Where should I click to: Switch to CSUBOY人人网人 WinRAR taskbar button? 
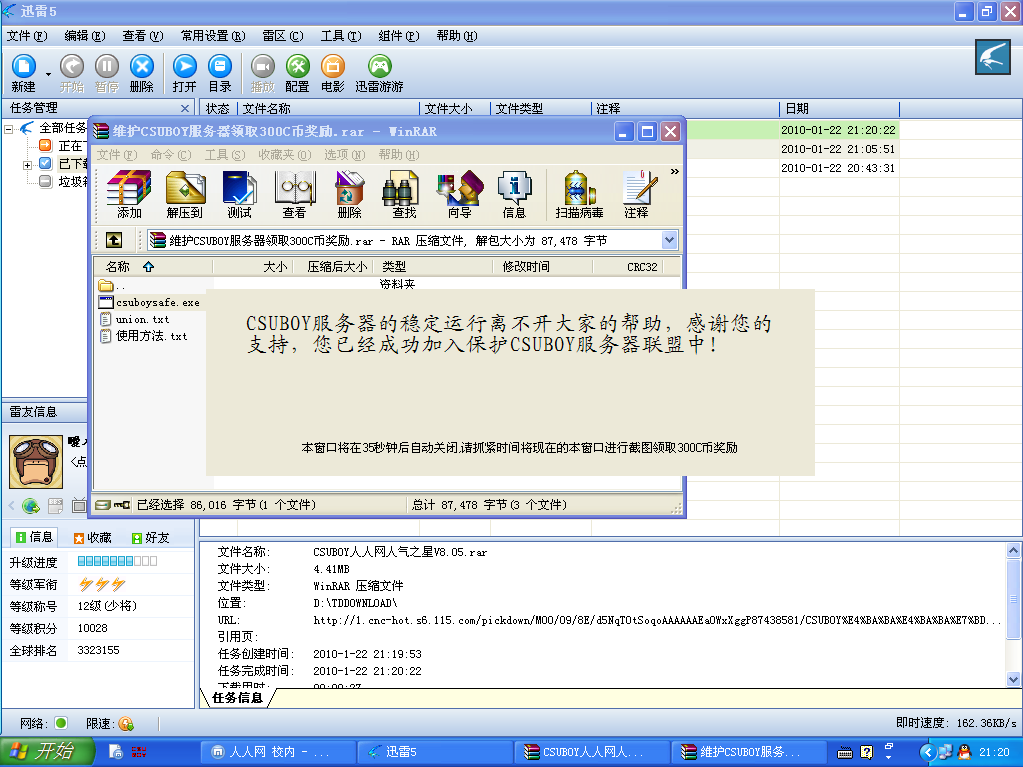coord(592,752)
